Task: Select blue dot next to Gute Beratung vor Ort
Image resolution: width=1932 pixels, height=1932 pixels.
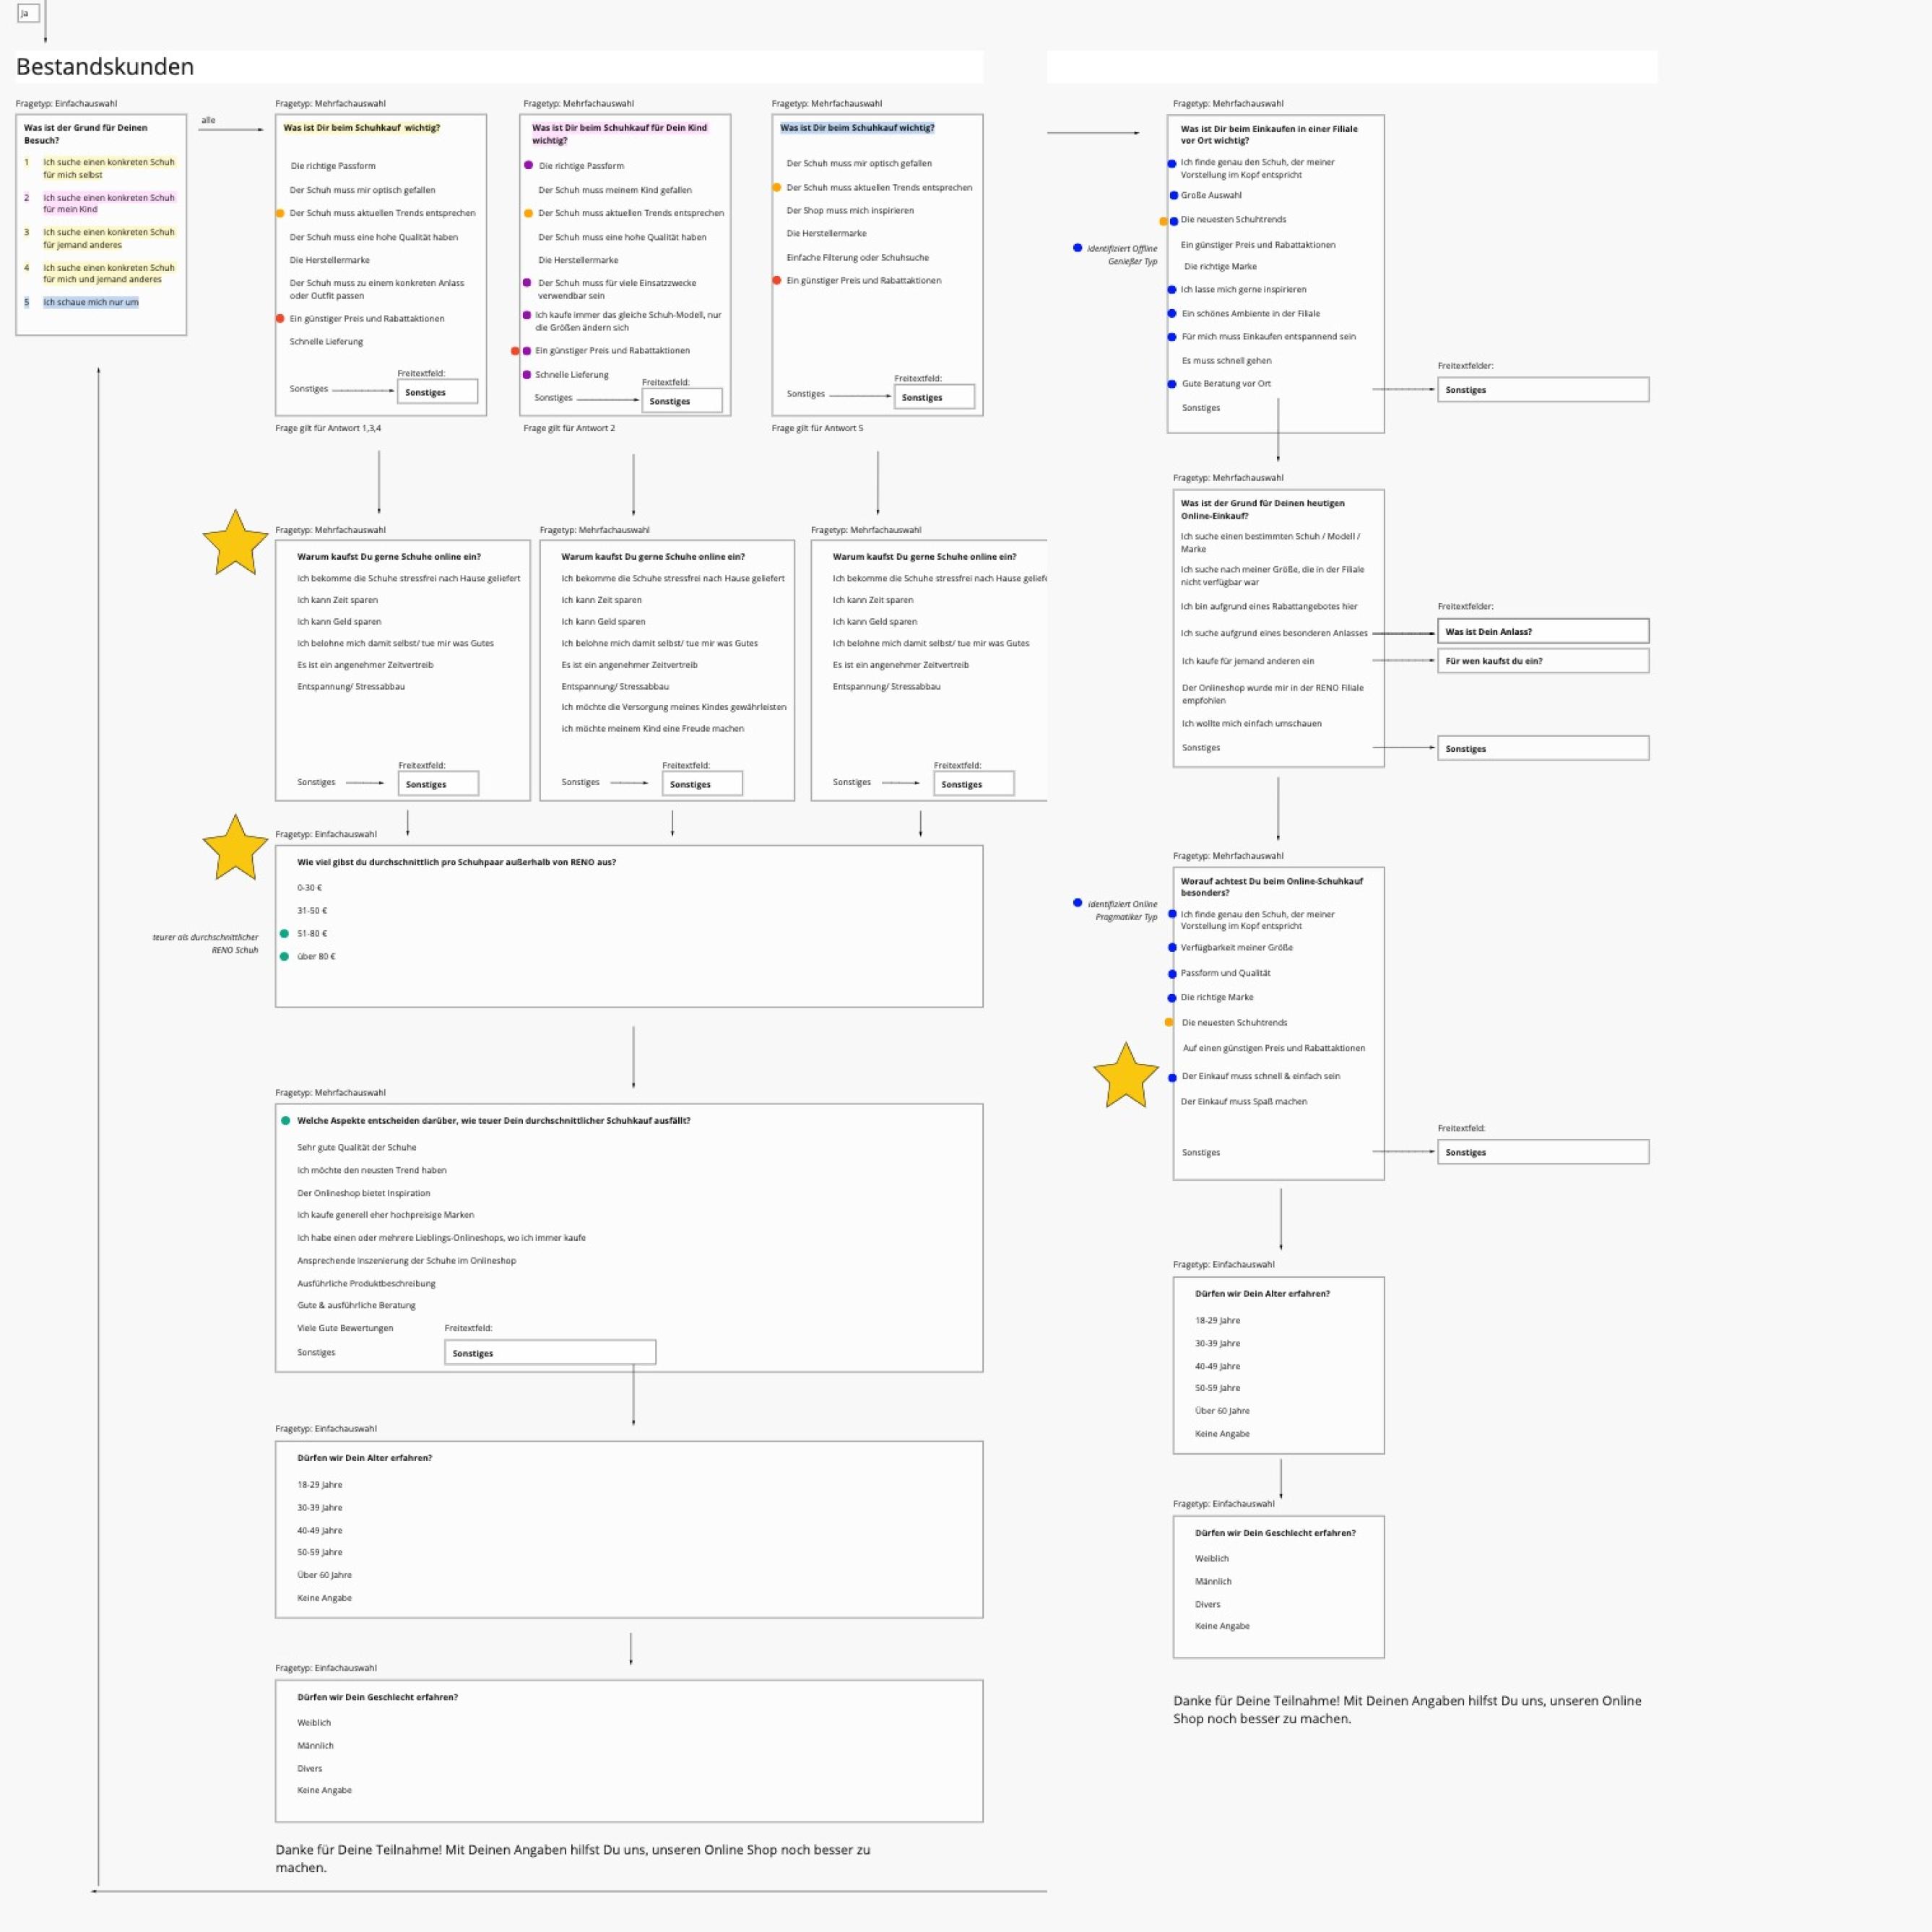Action: pos(1172,384)
